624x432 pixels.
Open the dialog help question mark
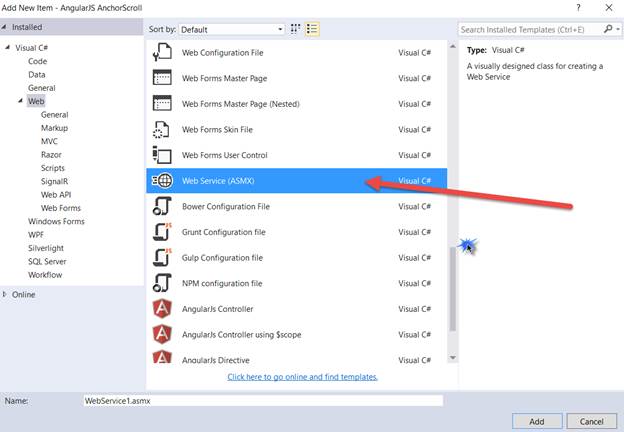[x=578, y=8]
